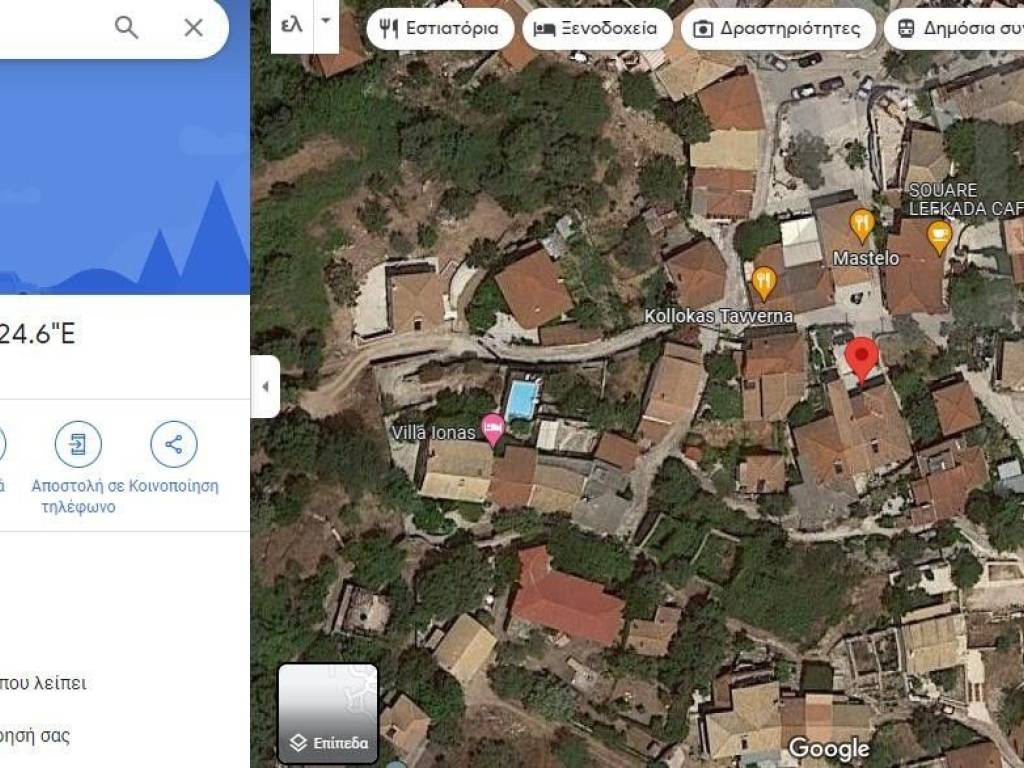Select the Δημόσια συγκοινωνία filter chip
This screenshot has width=1024, height=768.
pos(954,29)
